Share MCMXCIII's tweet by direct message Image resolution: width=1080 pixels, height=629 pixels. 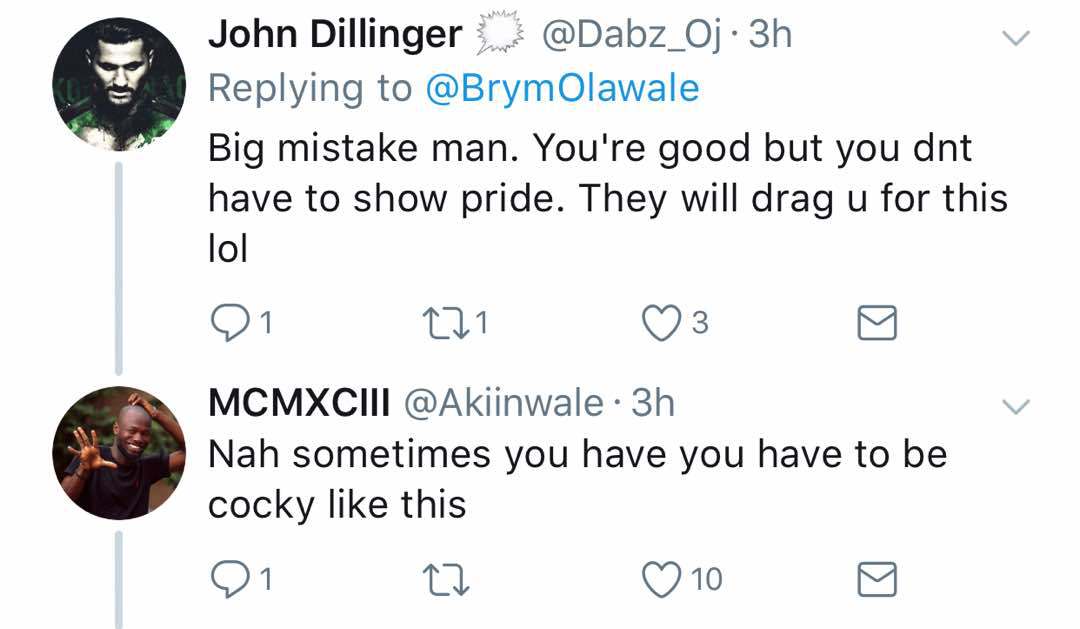coord(877,578)
